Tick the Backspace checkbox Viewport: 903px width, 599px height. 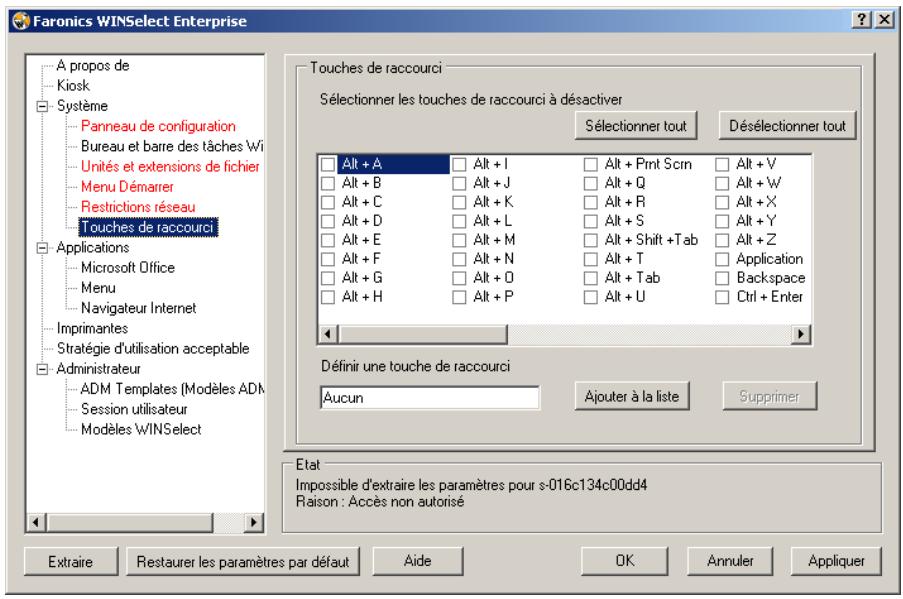click(722, 278)
